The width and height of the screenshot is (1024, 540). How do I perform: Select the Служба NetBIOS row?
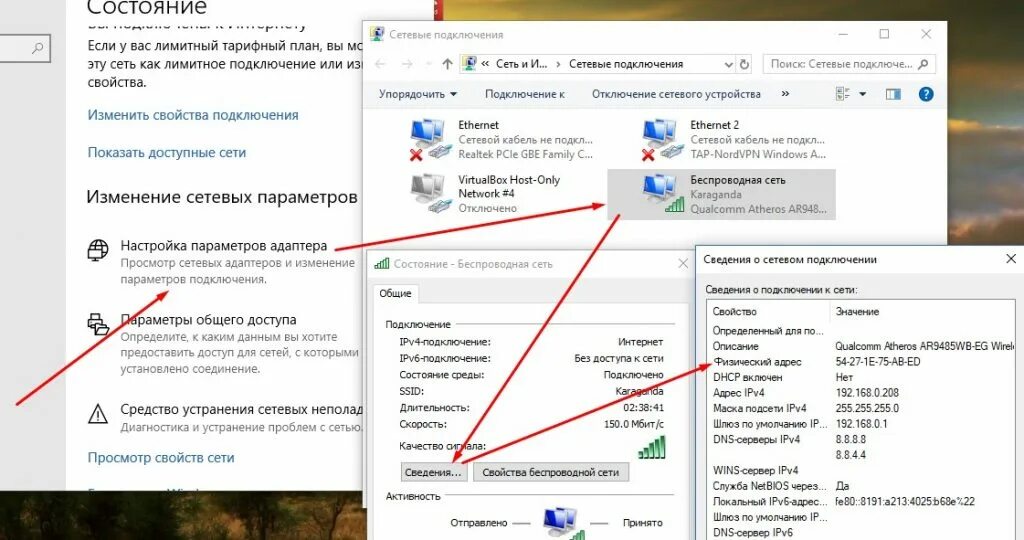pos(860,486)
